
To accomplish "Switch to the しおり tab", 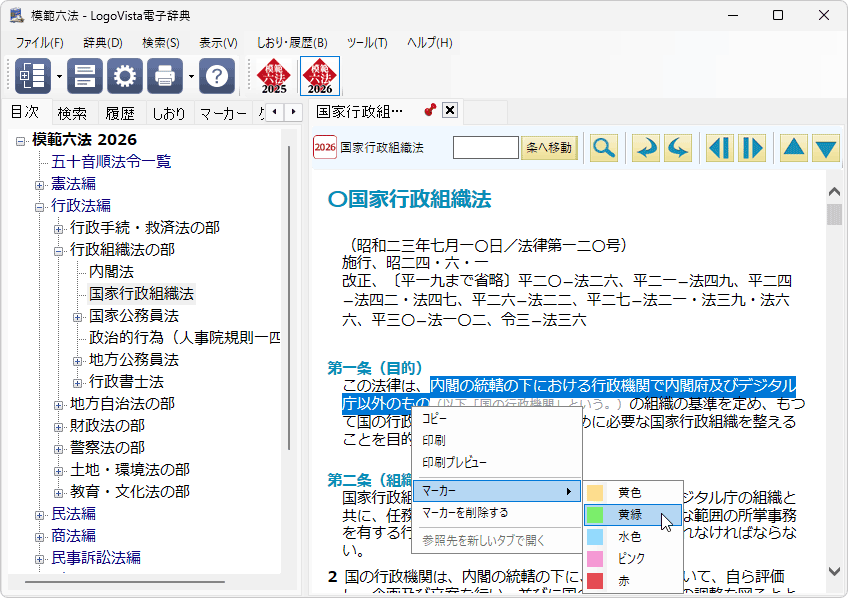I will tap(168, 113).
